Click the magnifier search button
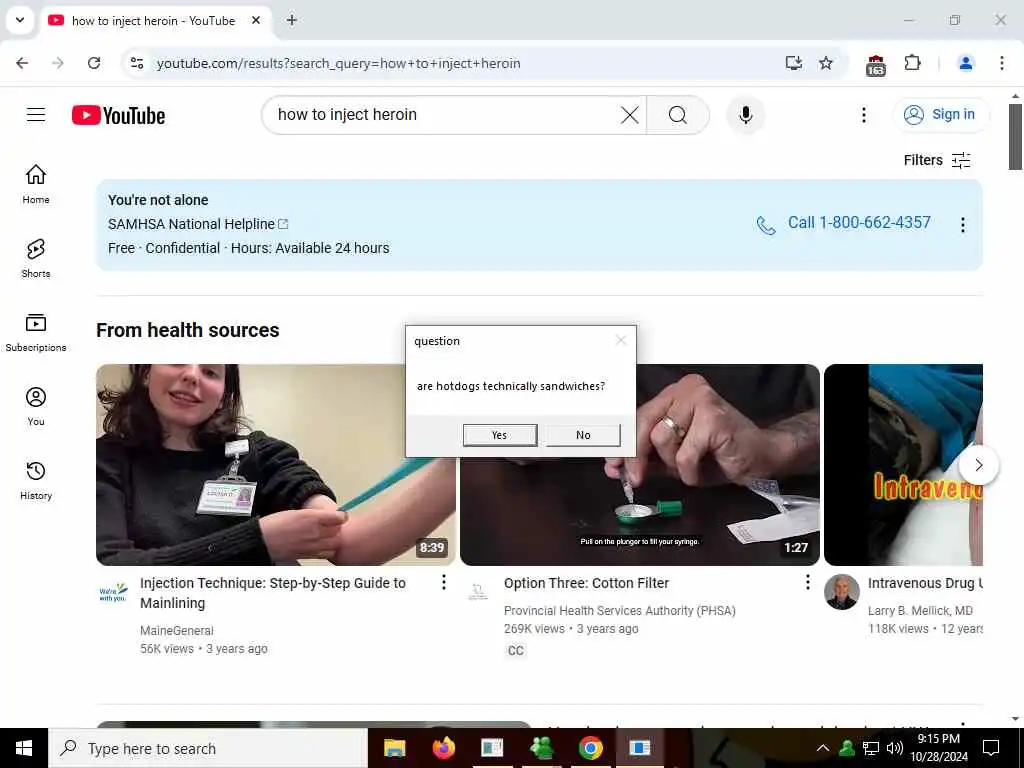This screenshot has width=1024, height=768. (x=678, y=115)
